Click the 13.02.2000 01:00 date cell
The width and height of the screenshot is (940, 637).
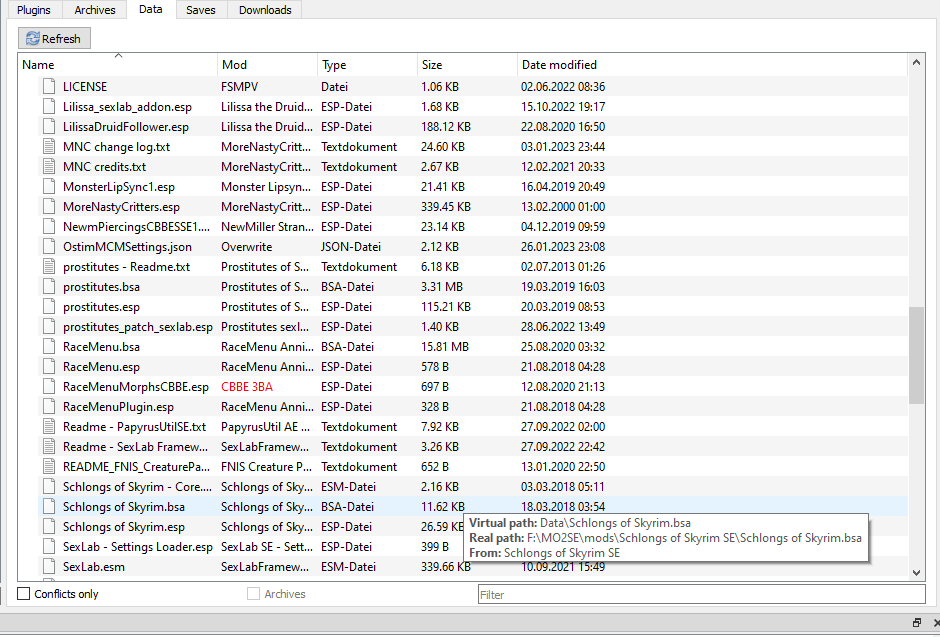click(x=563, y=207)
